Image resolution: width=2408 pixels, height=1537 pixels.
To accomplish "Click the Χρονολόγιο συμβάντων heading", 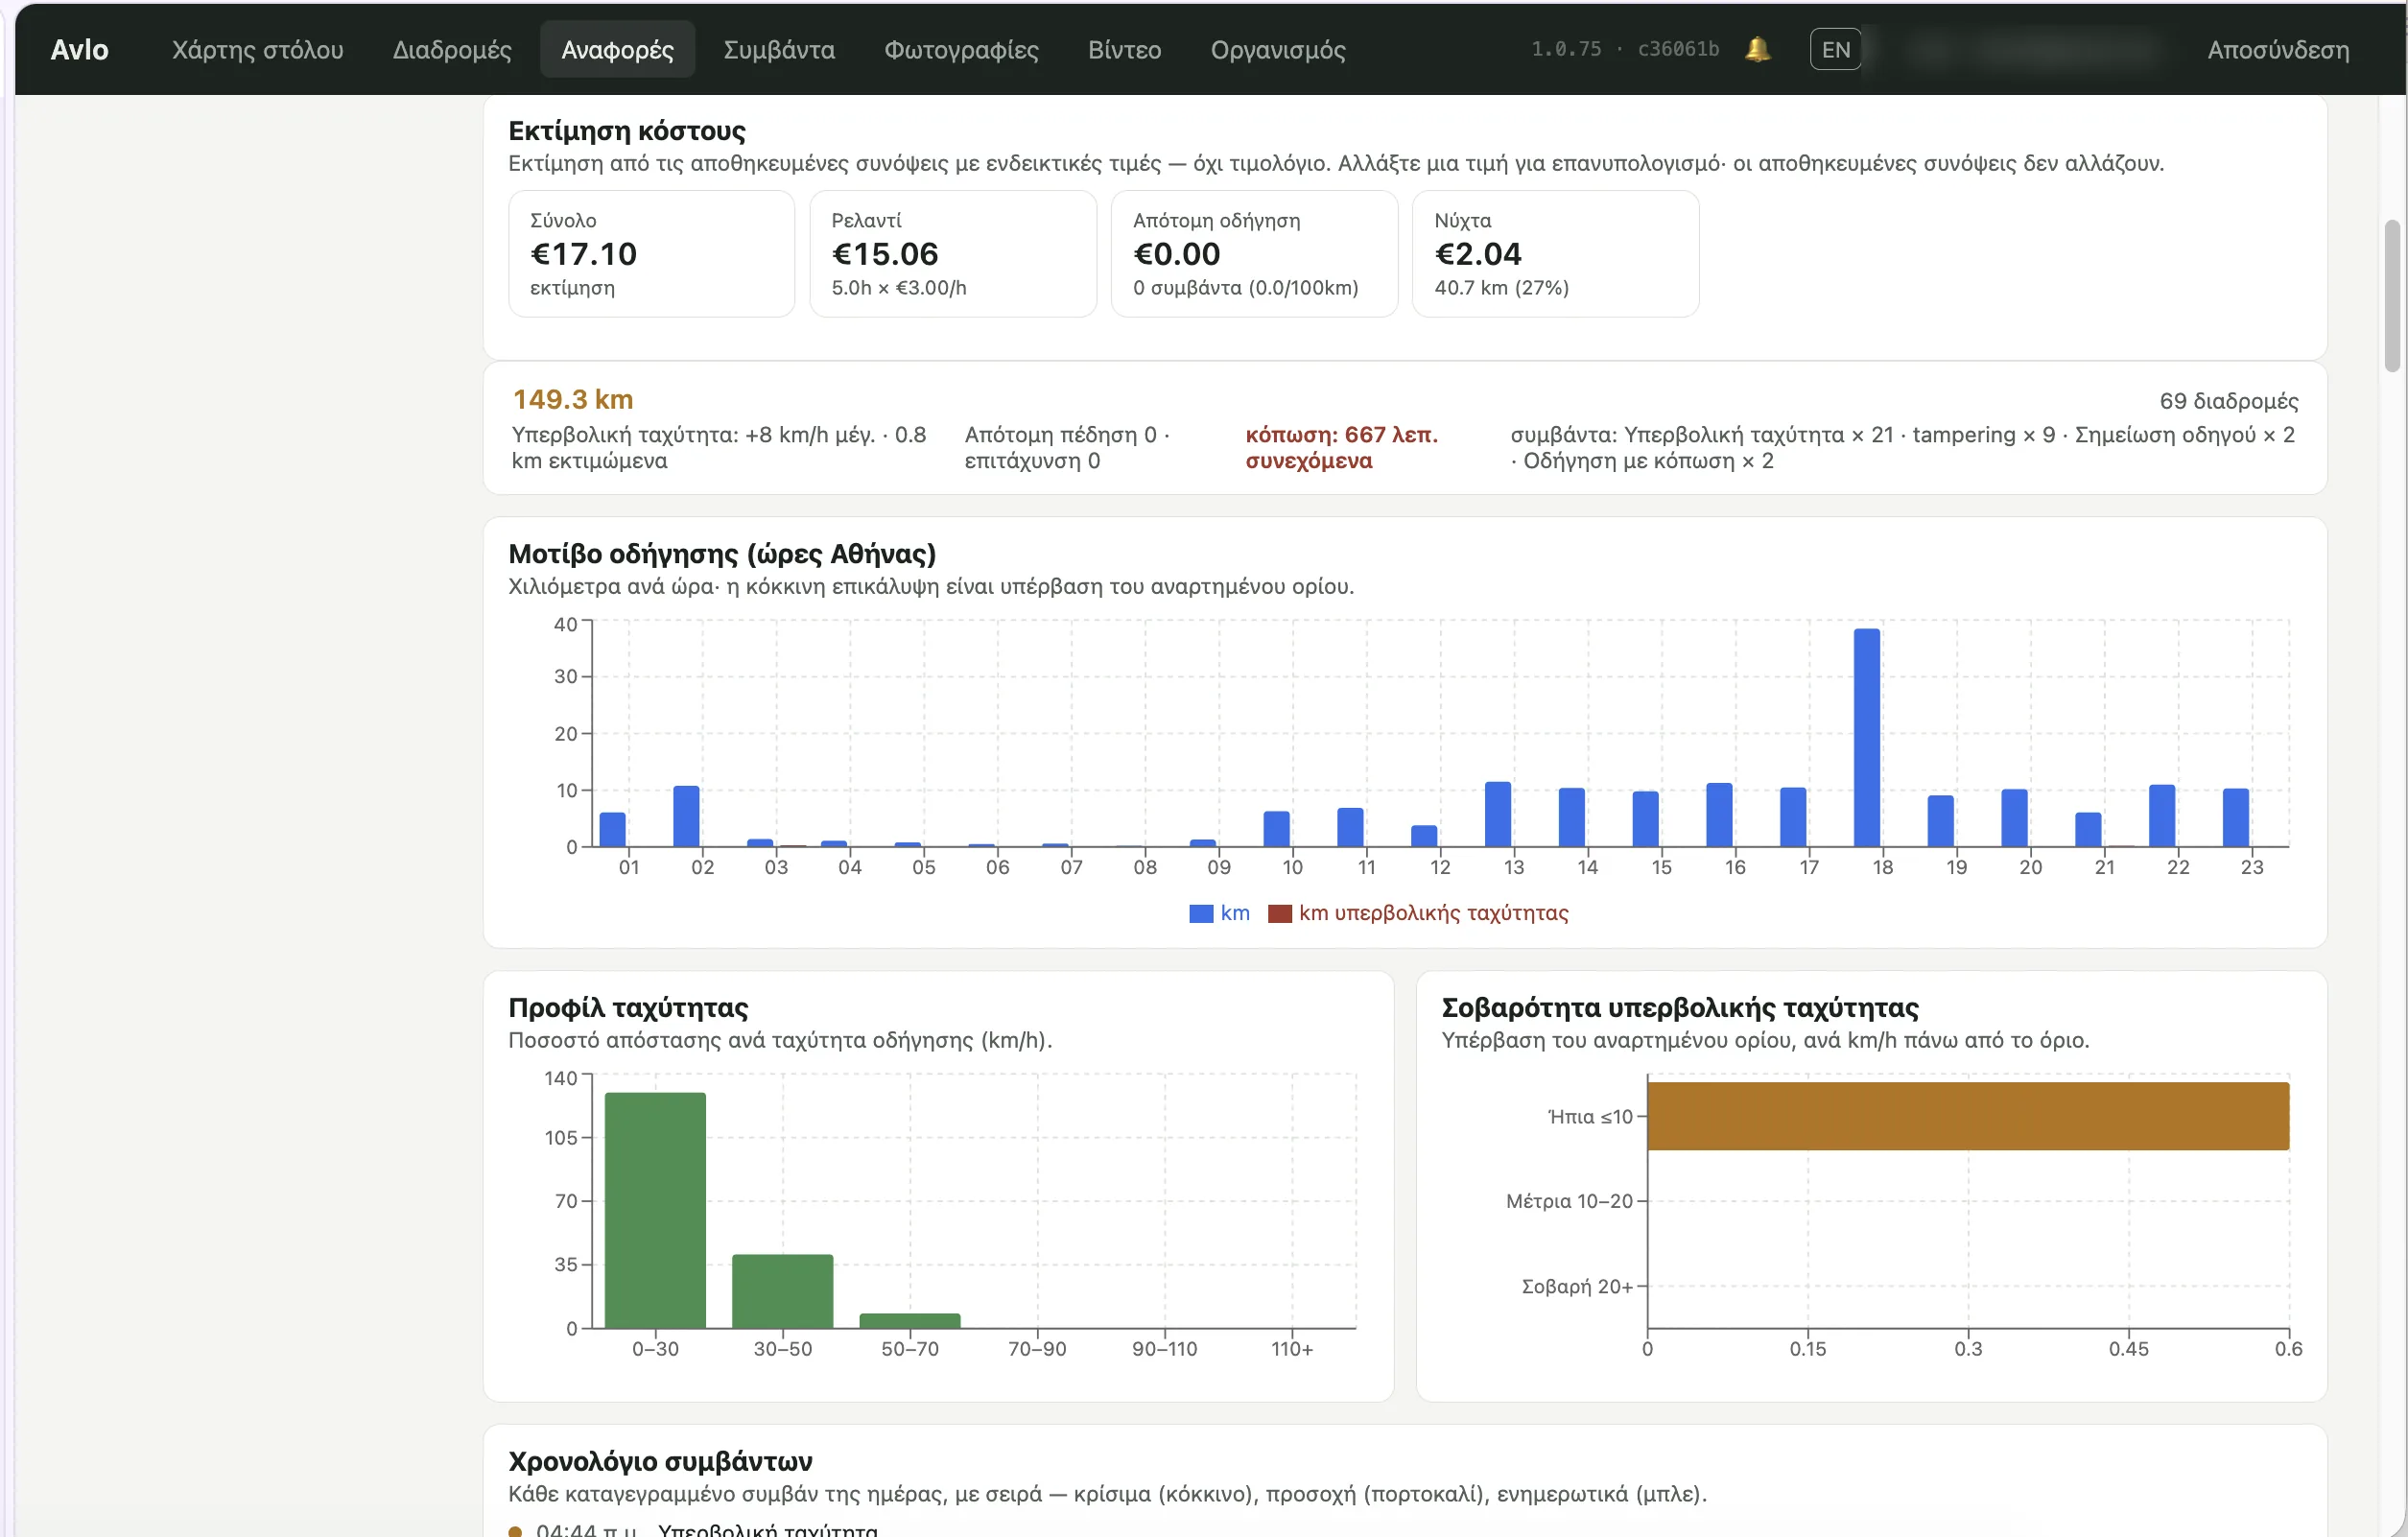I will coord(660,1461).
